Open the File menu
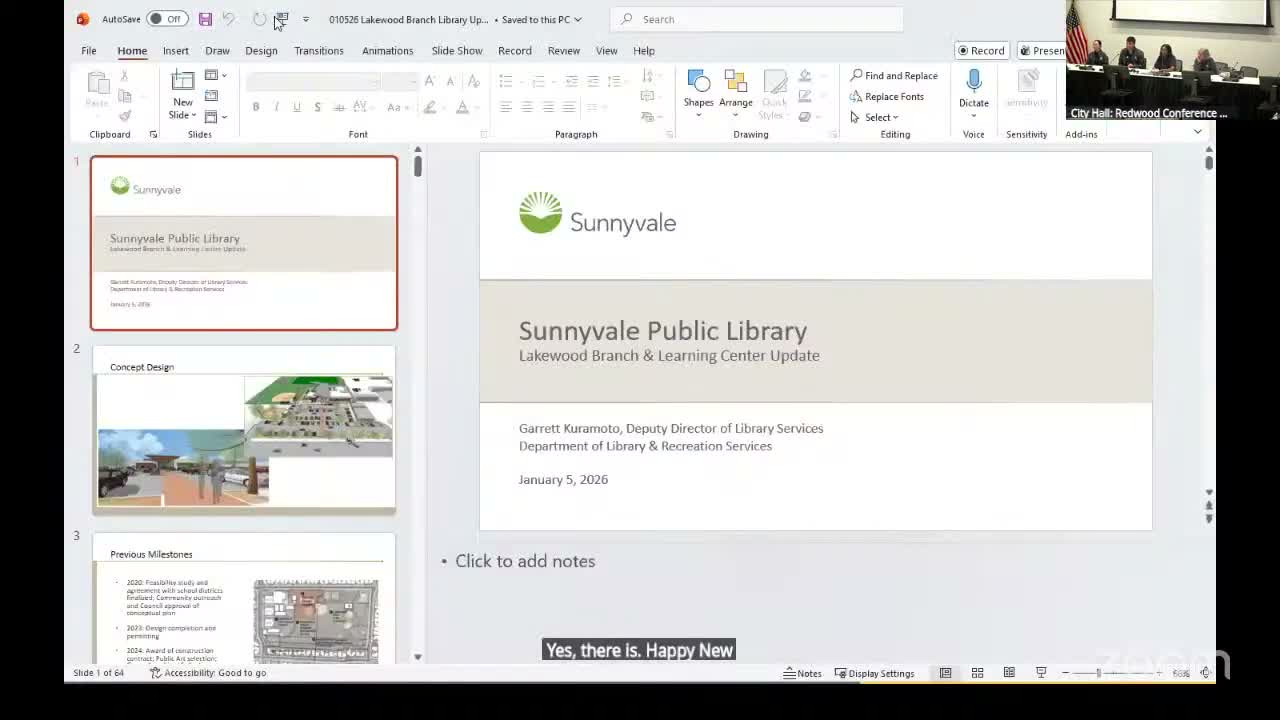The height and width of the screenshot is (720, 1280). point(89,50)
